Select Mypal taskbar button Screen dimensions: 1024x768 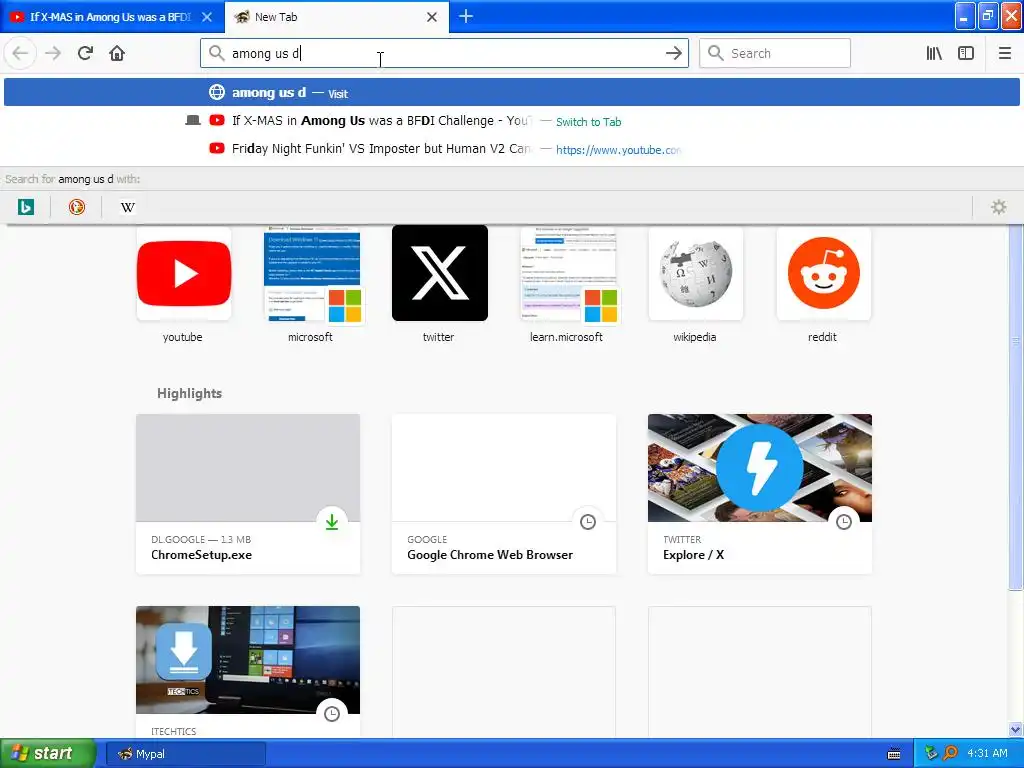tap(185, 754)
